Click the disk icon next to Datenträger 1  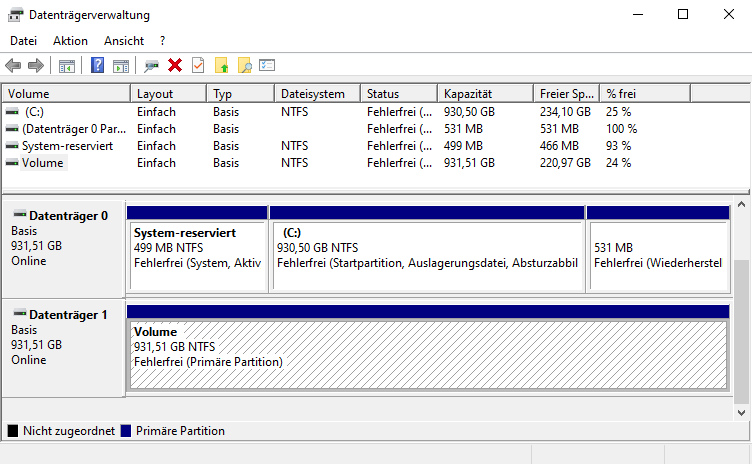tap(20, 313)
